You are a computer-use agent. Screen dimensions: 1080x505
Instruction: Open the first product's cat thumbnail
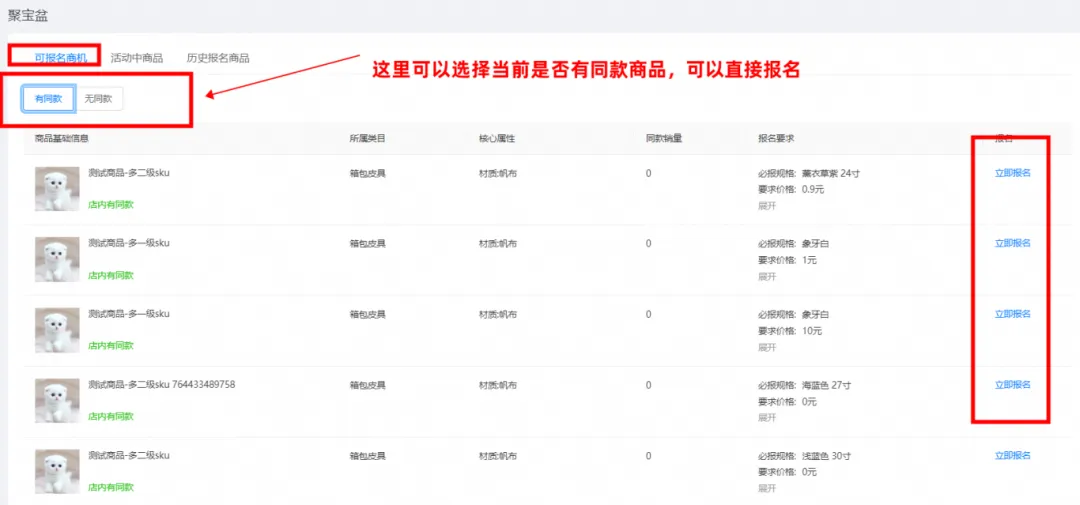pos(57,188)
